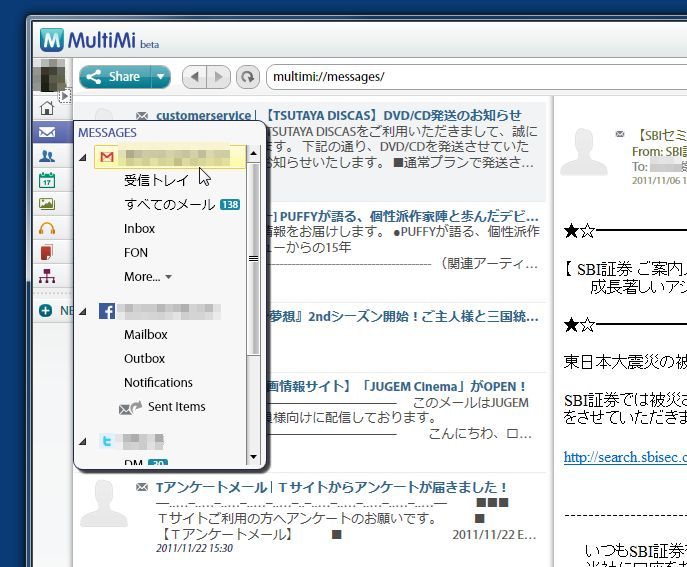Image resolution: width=687 pixels, height=567 pixels.
Task: Click the customerservice sender link
Action: tap(203, 116)
